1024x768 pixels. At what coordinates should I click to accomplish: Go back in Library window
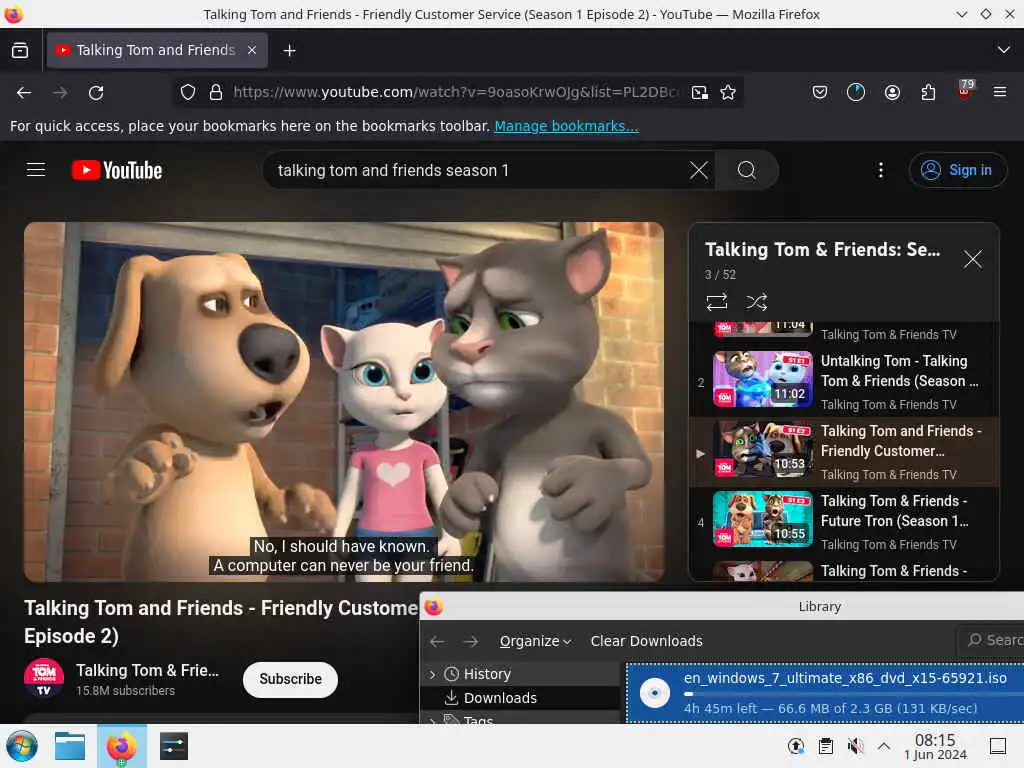click(437, 641)
